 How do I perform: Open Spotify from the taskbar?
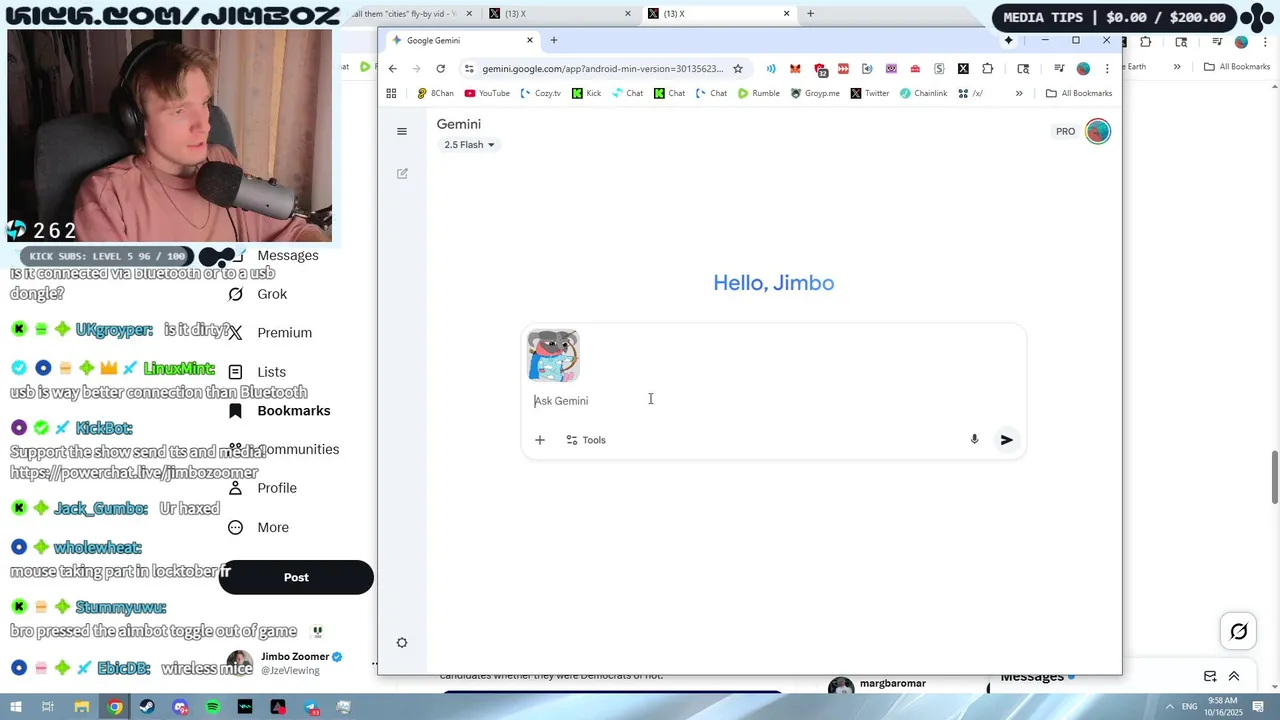coord(213,707)
